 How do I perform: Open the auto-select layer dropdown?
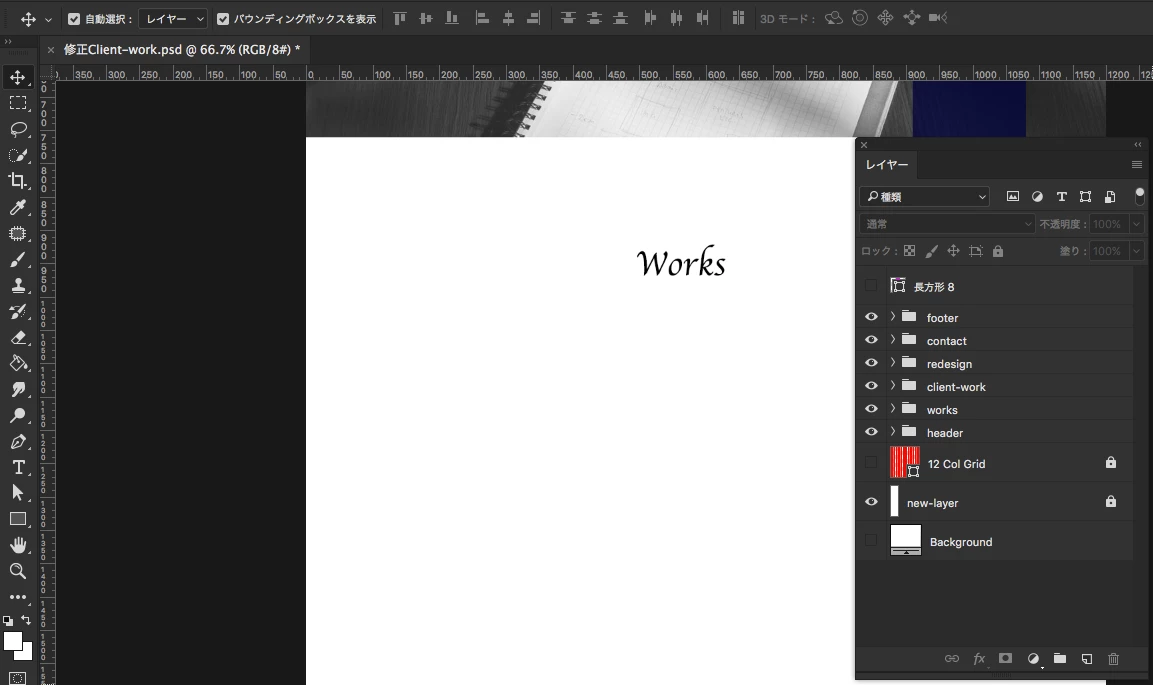pos(174,19)
